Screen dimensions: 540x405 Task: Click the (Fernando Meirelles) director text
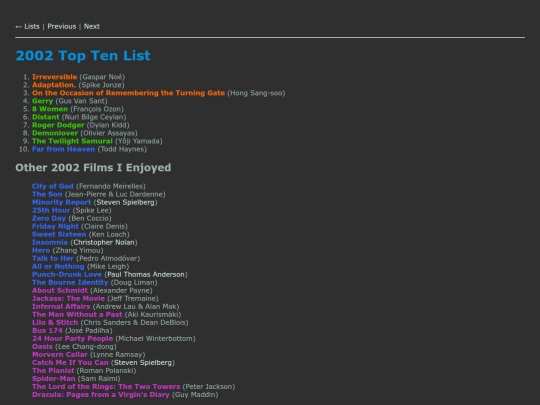pos(111,186)
